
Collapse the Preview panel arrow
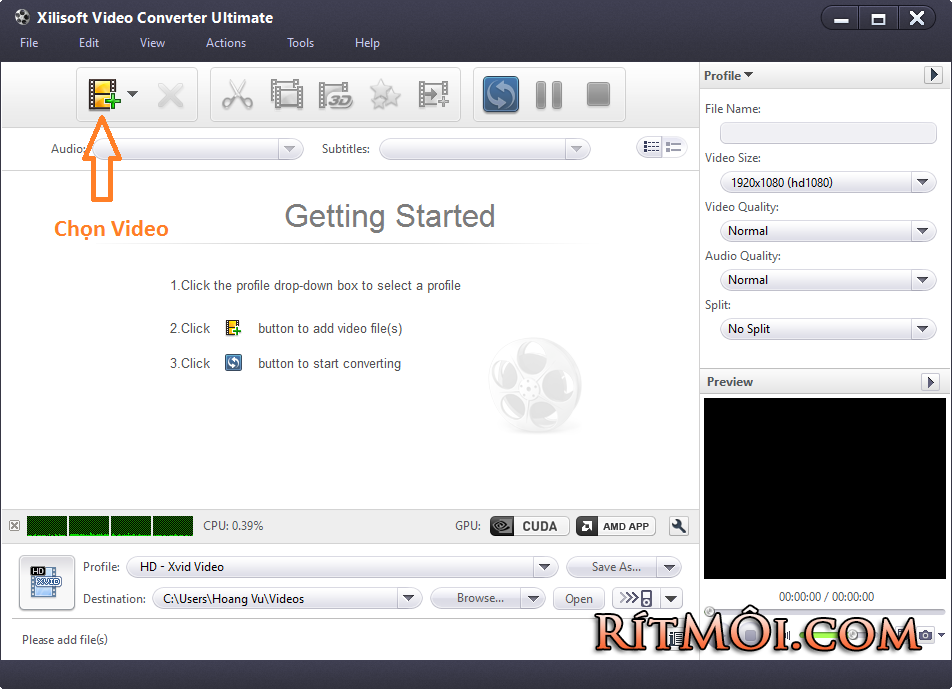point(930,382)
